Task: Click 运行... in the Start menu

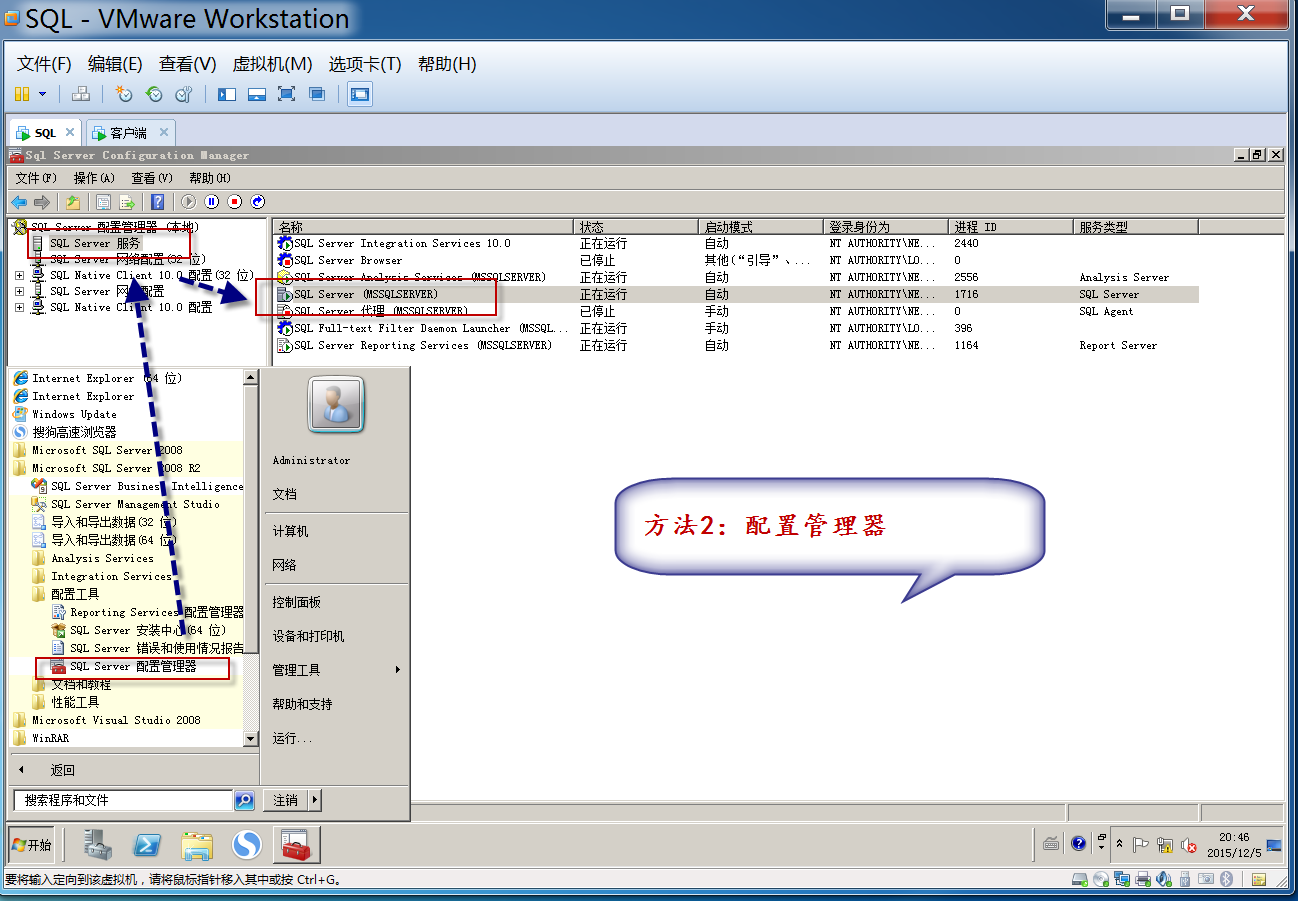Action: 292,738
